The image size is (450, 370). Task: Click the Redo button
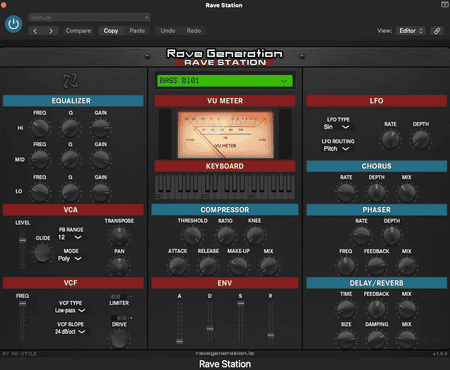click(194, 31)
